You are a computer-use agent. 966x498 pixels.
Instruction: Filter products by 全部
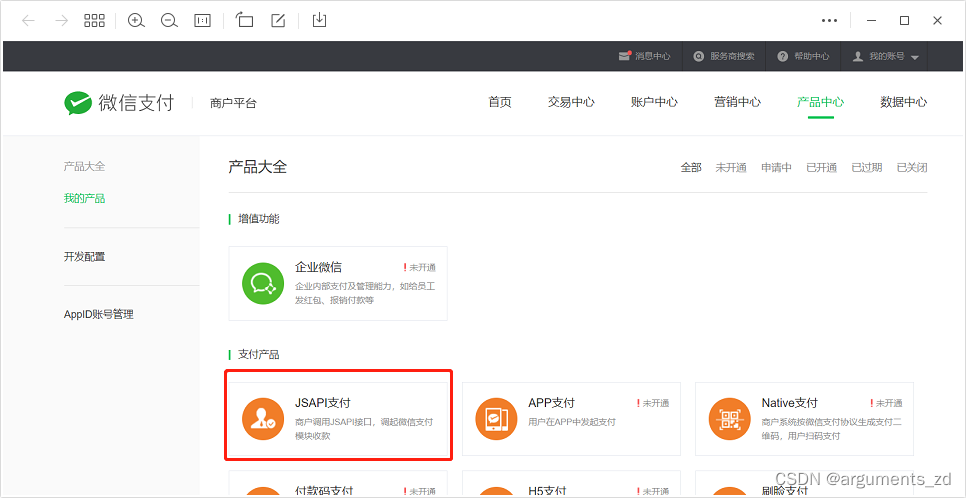pos(691,168)
